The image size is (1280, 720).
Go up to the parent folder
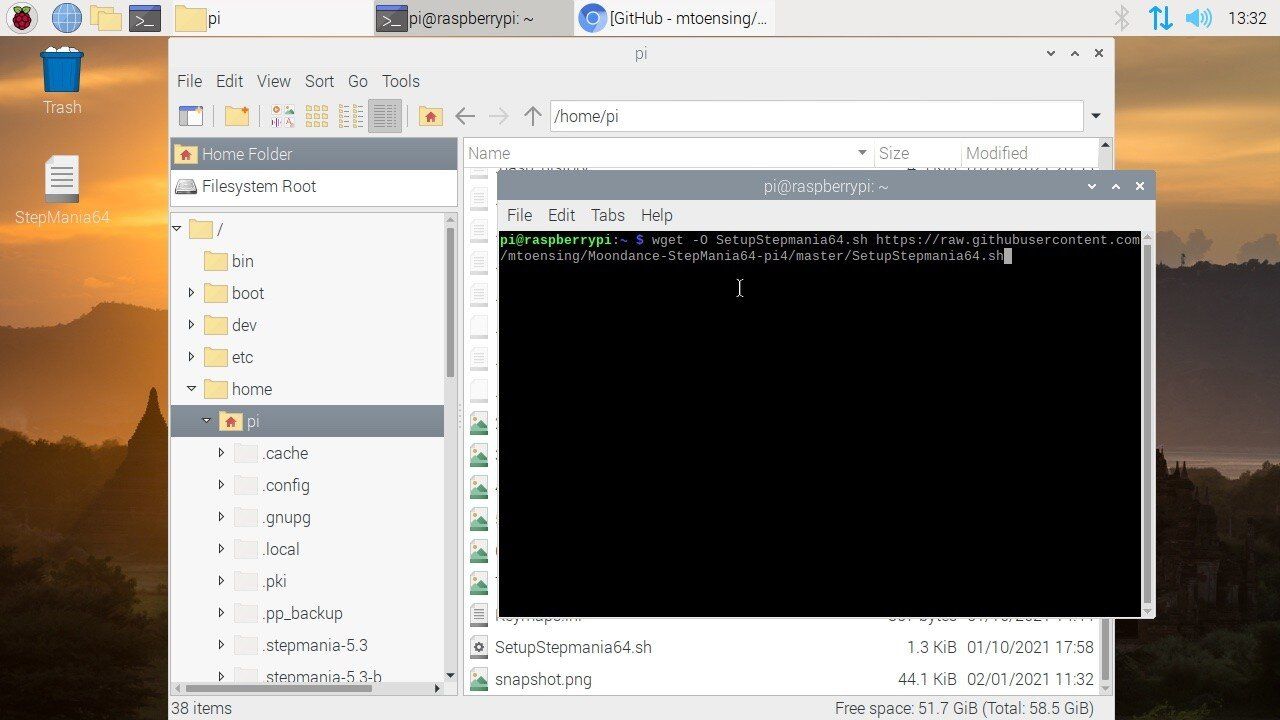533,116
